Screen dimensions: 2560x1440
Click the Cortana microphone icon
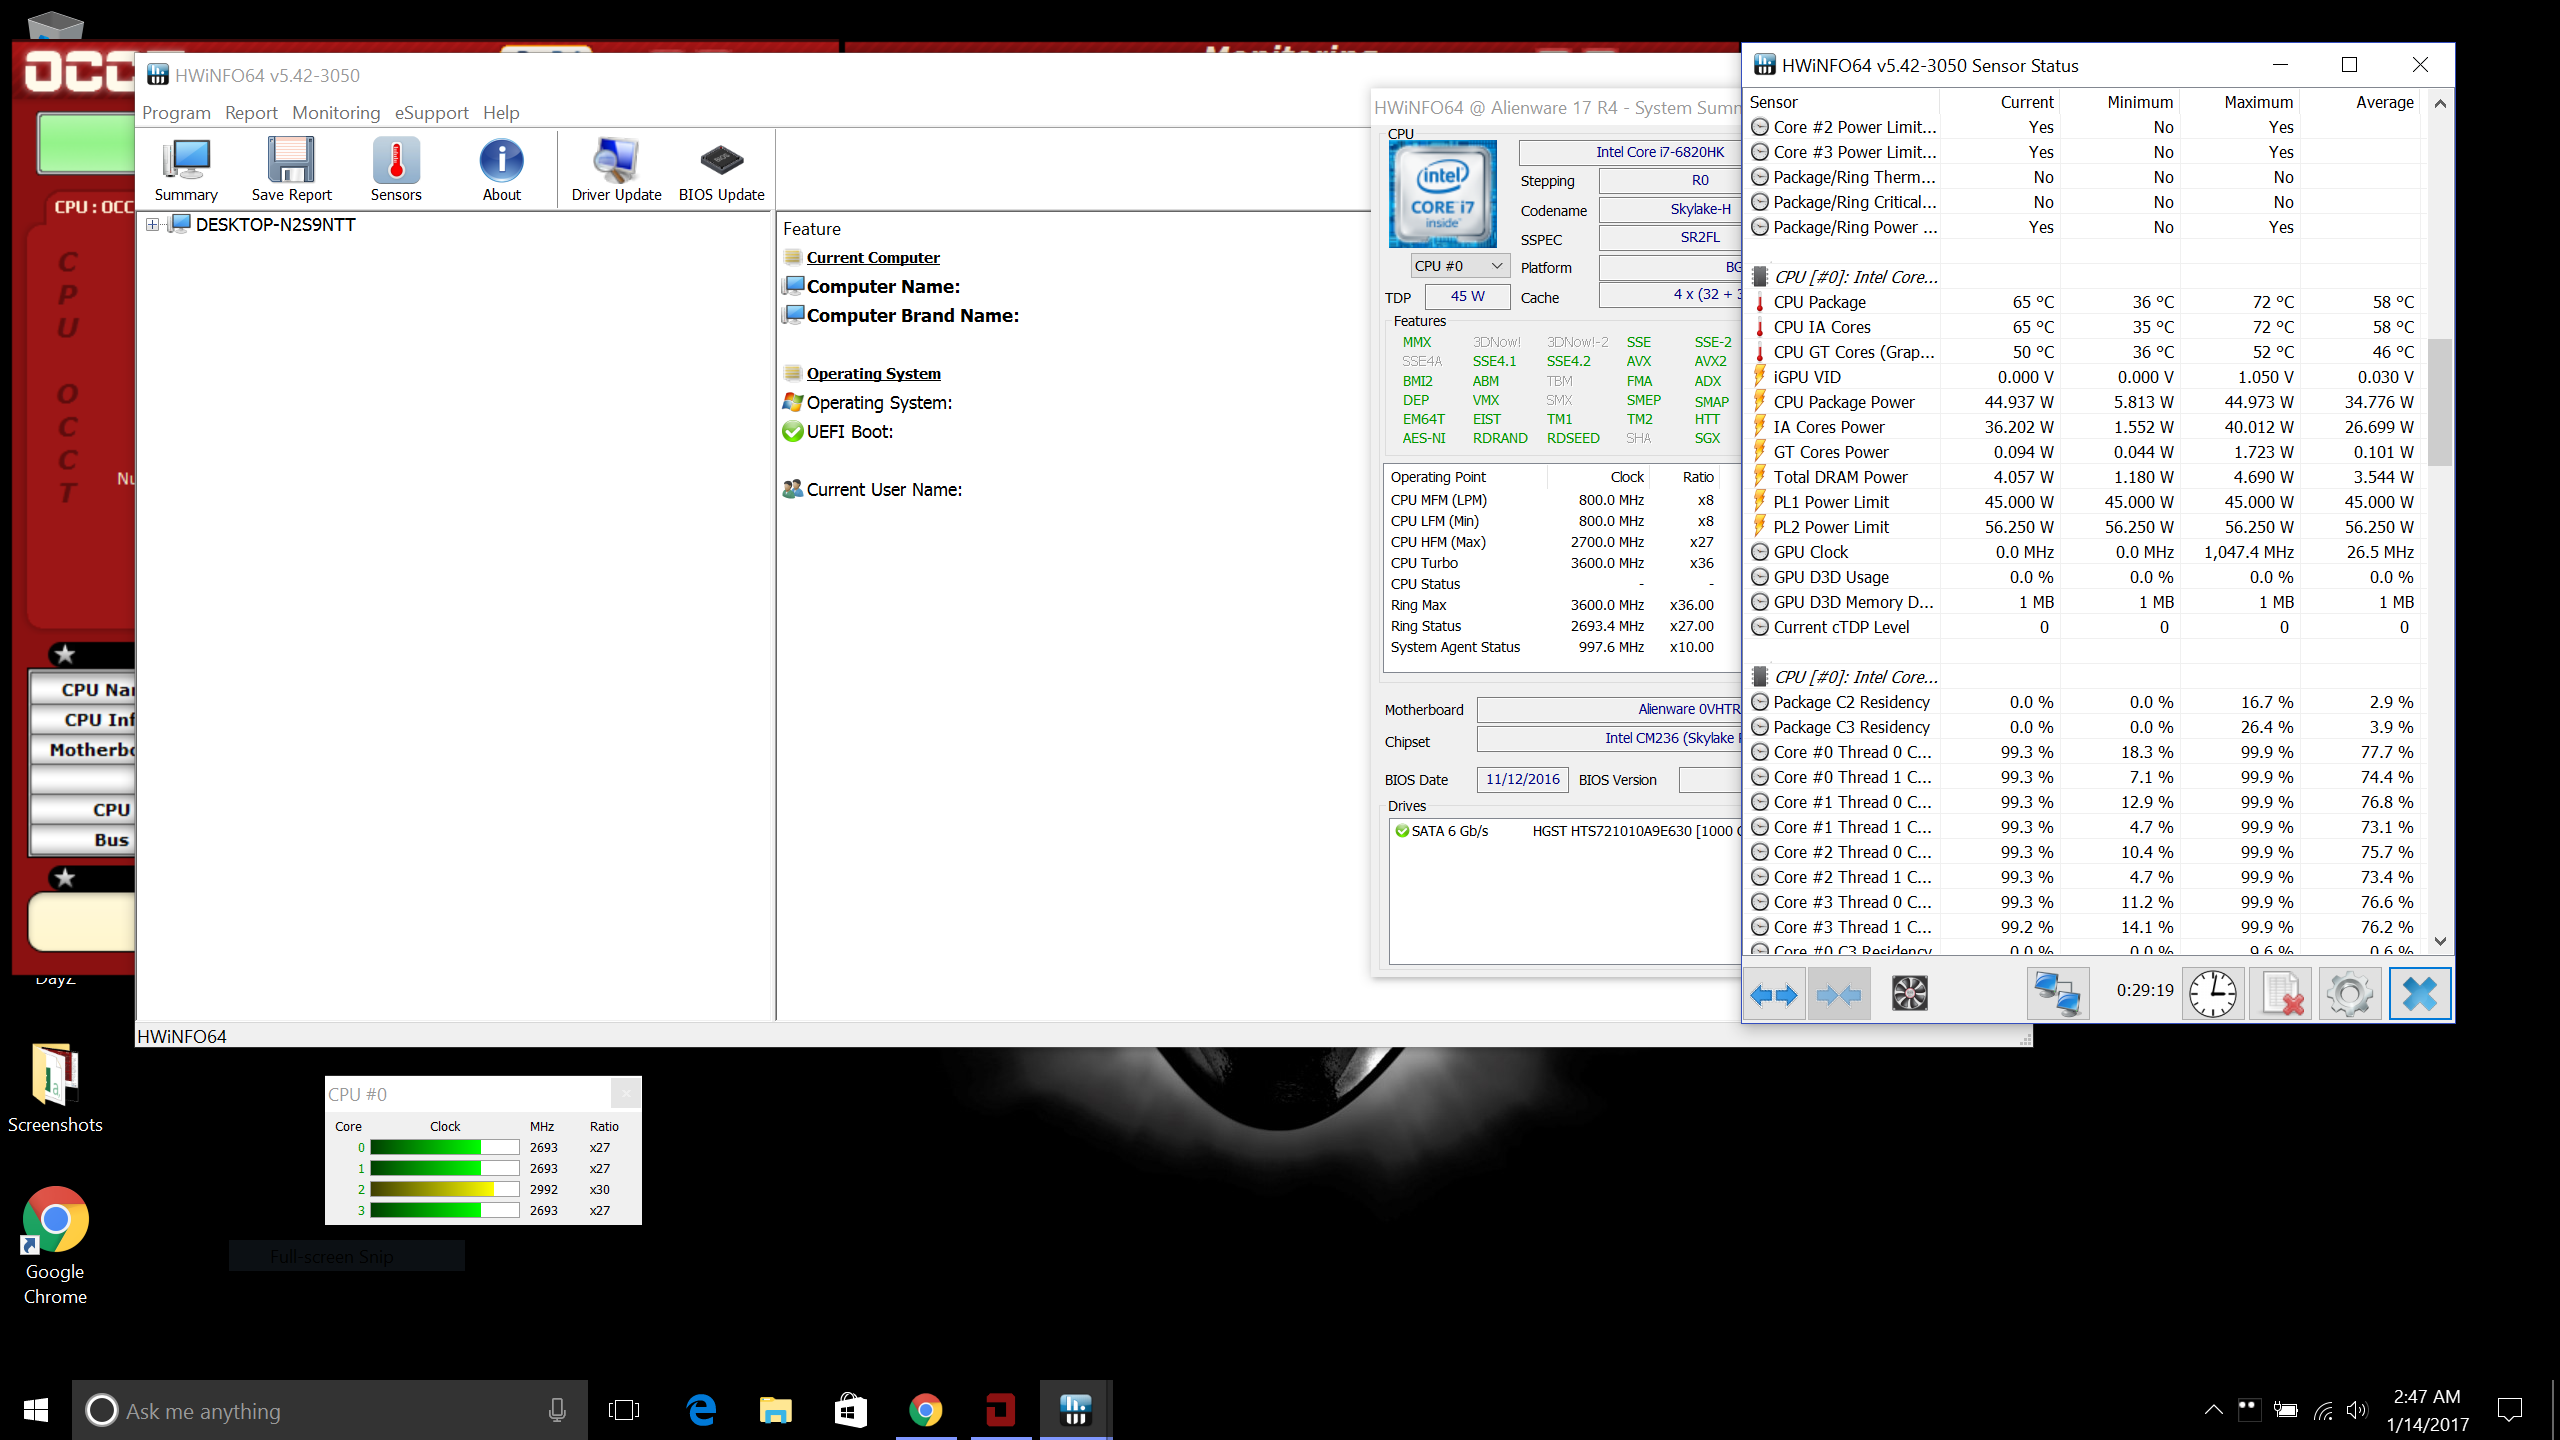pos(557,1410)
